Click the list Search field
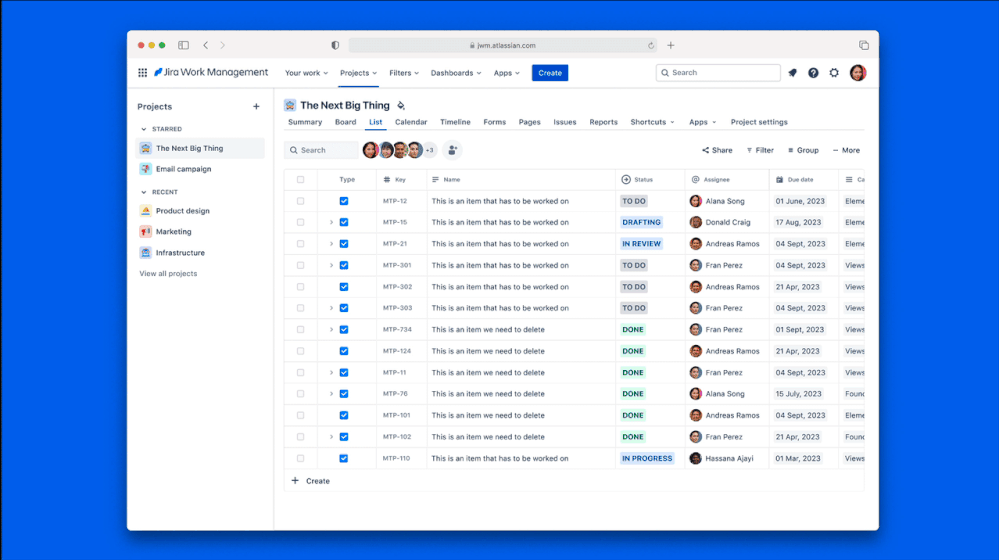The height and width of the screenshot is (560, 999). [321, 150]
